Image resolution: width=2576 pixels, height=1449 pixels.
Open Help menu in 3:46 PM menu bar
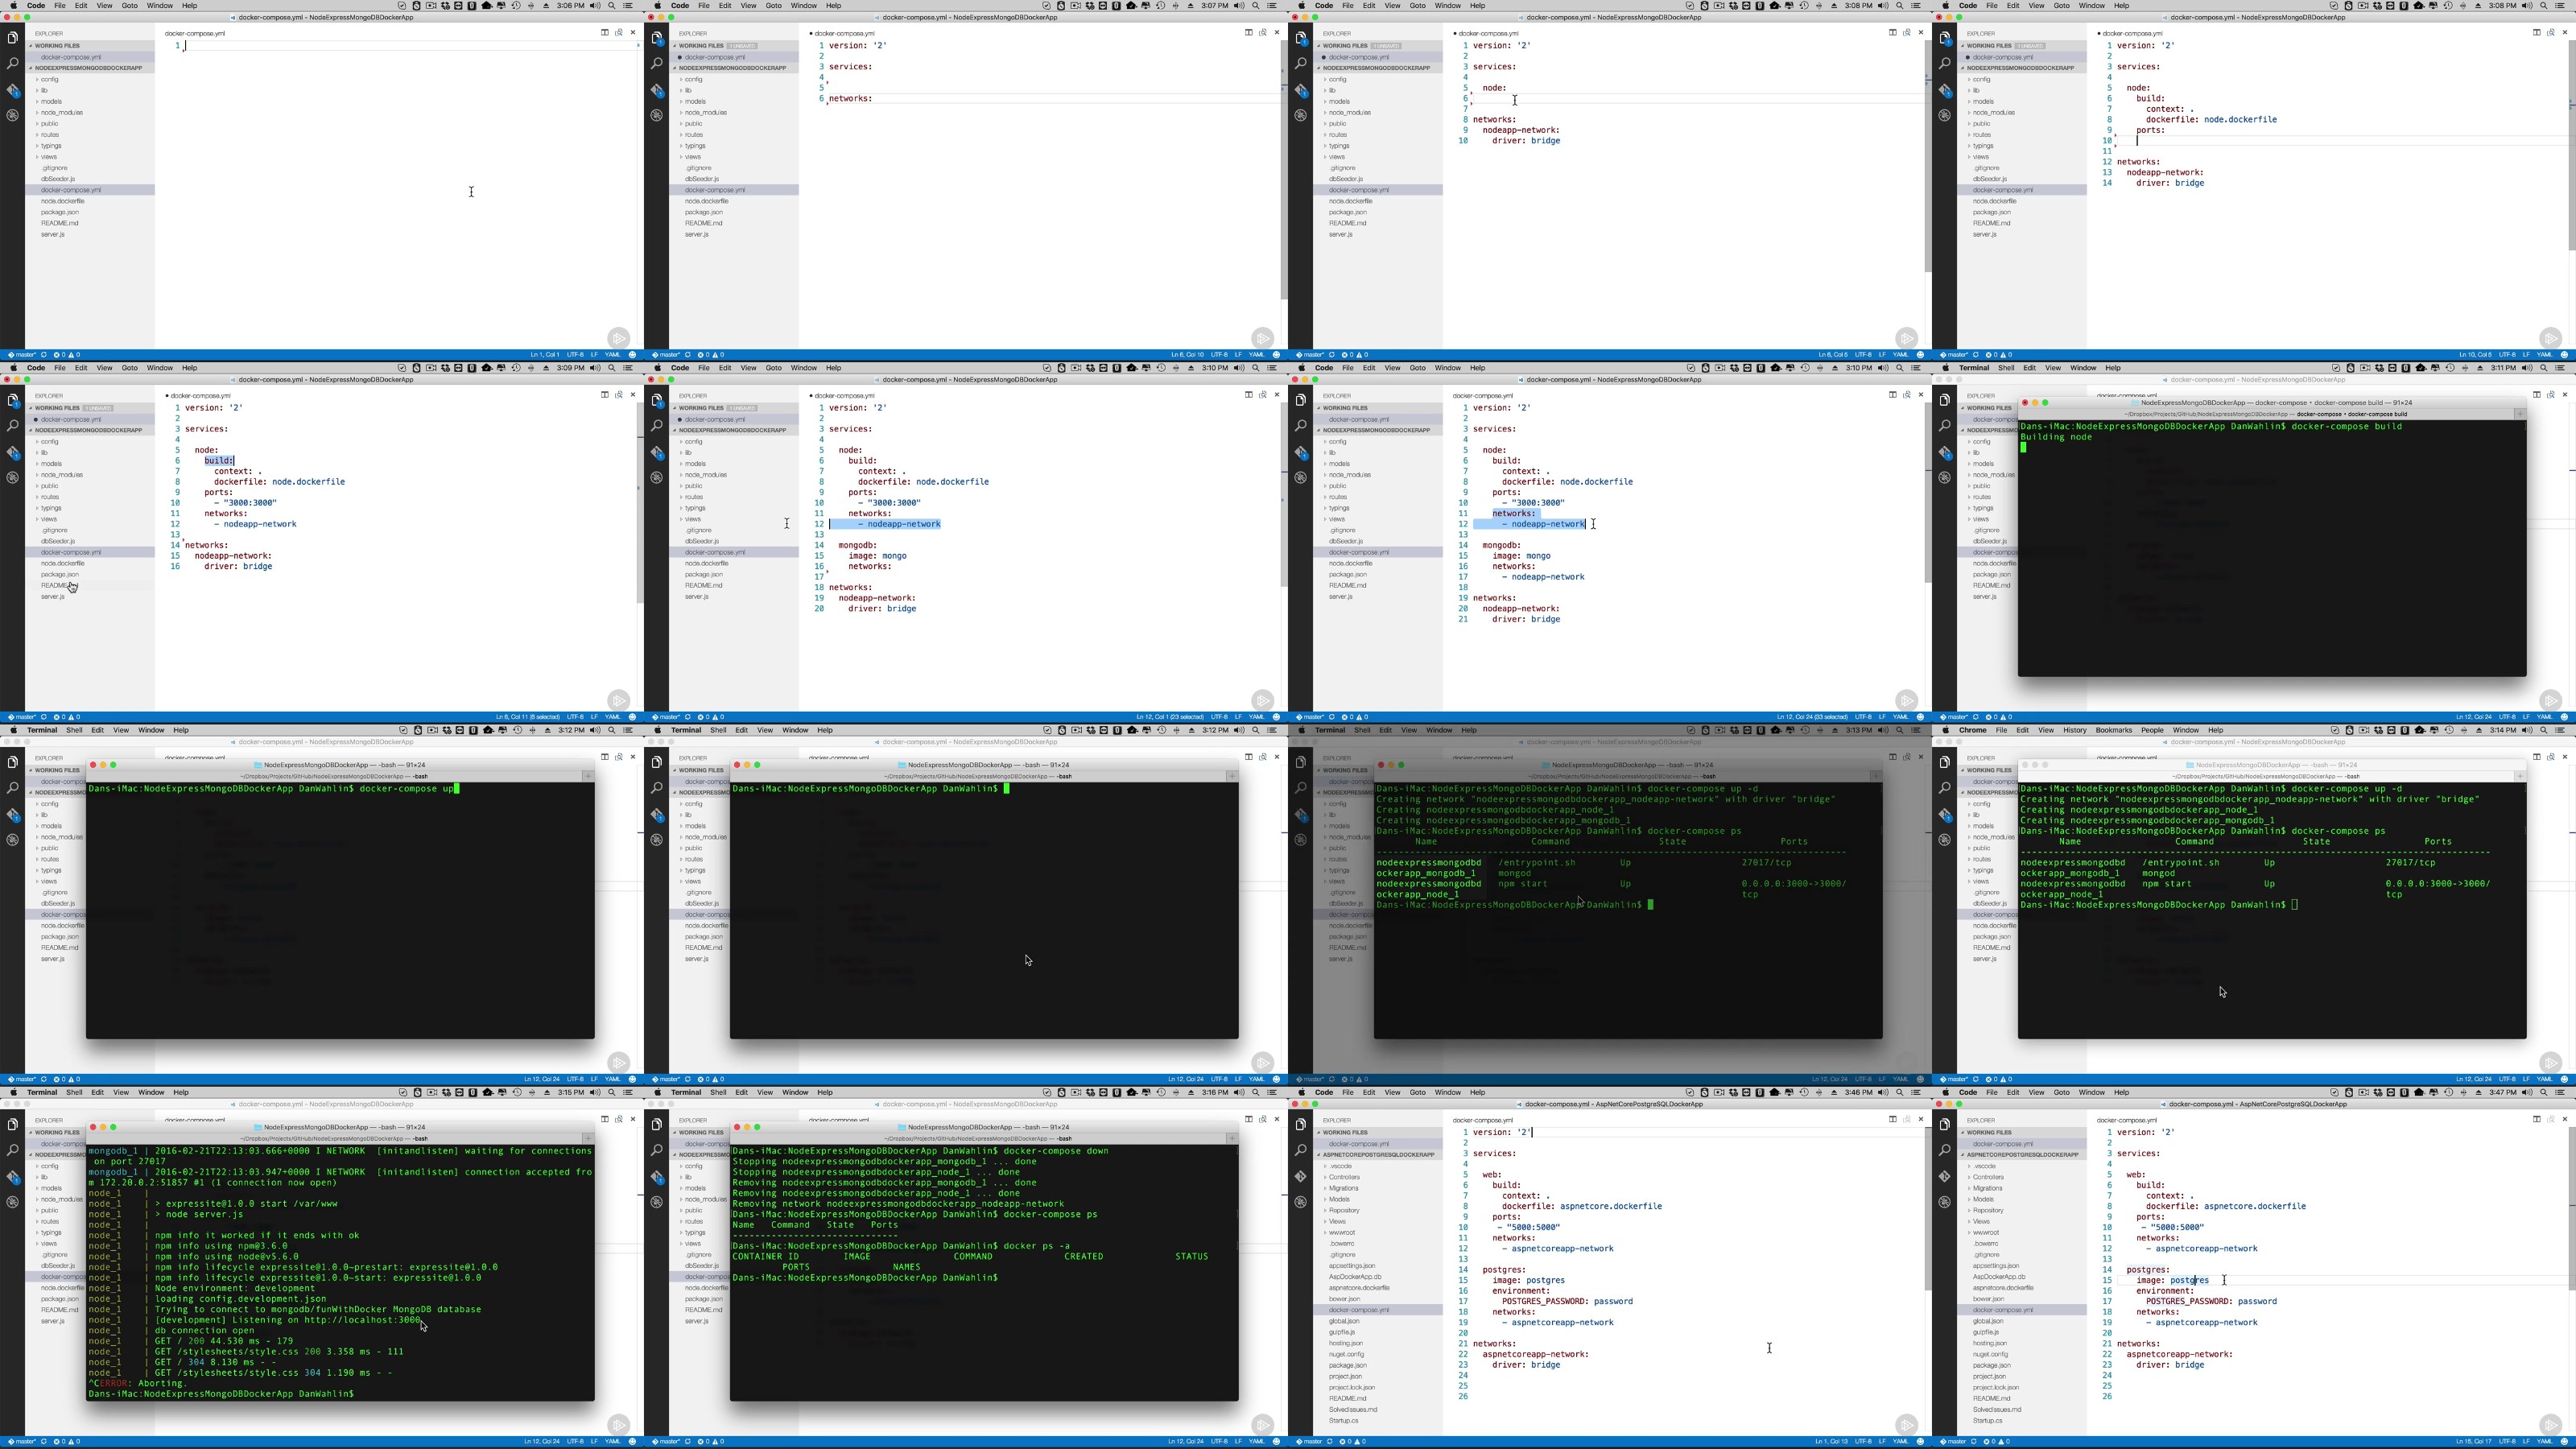(1477, 1093)
